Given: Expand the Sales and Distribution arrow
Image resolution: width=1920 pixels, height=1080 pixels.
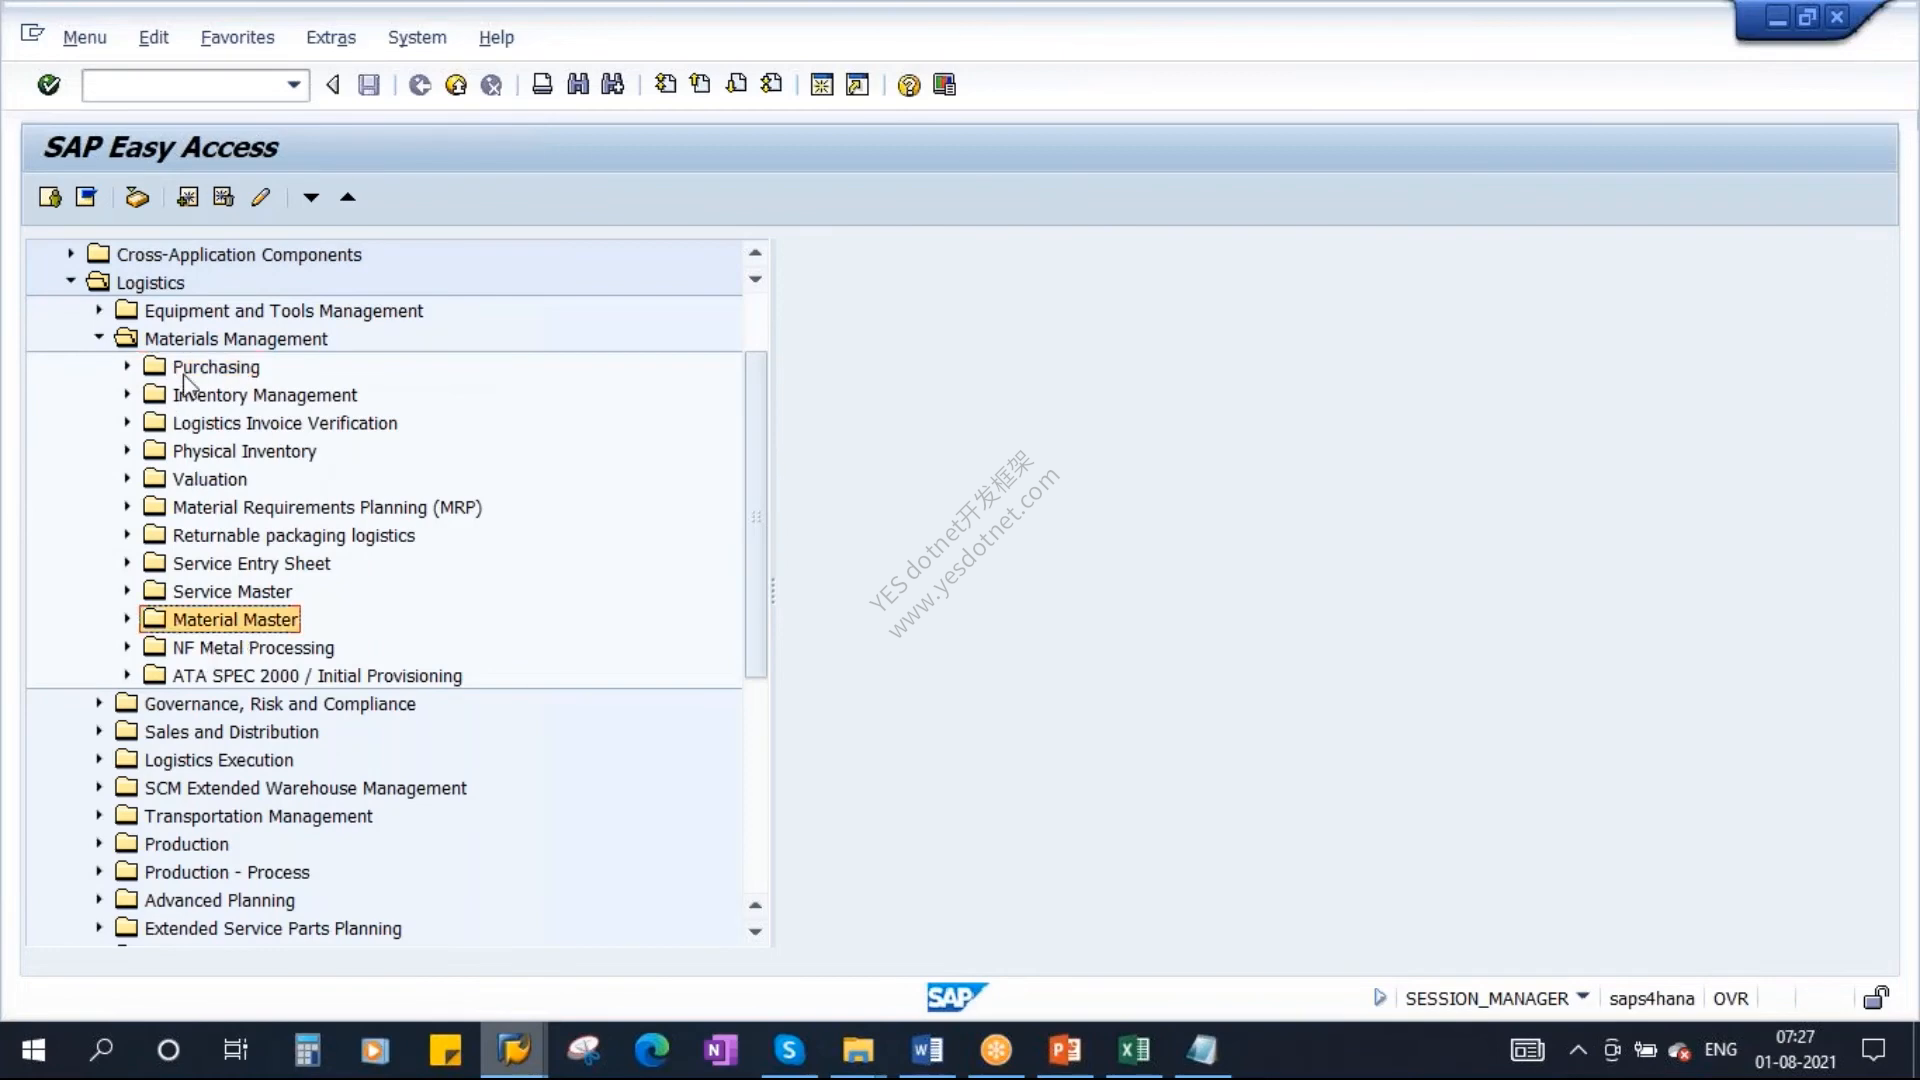Looking at the screenshot, I should (99, 731).
